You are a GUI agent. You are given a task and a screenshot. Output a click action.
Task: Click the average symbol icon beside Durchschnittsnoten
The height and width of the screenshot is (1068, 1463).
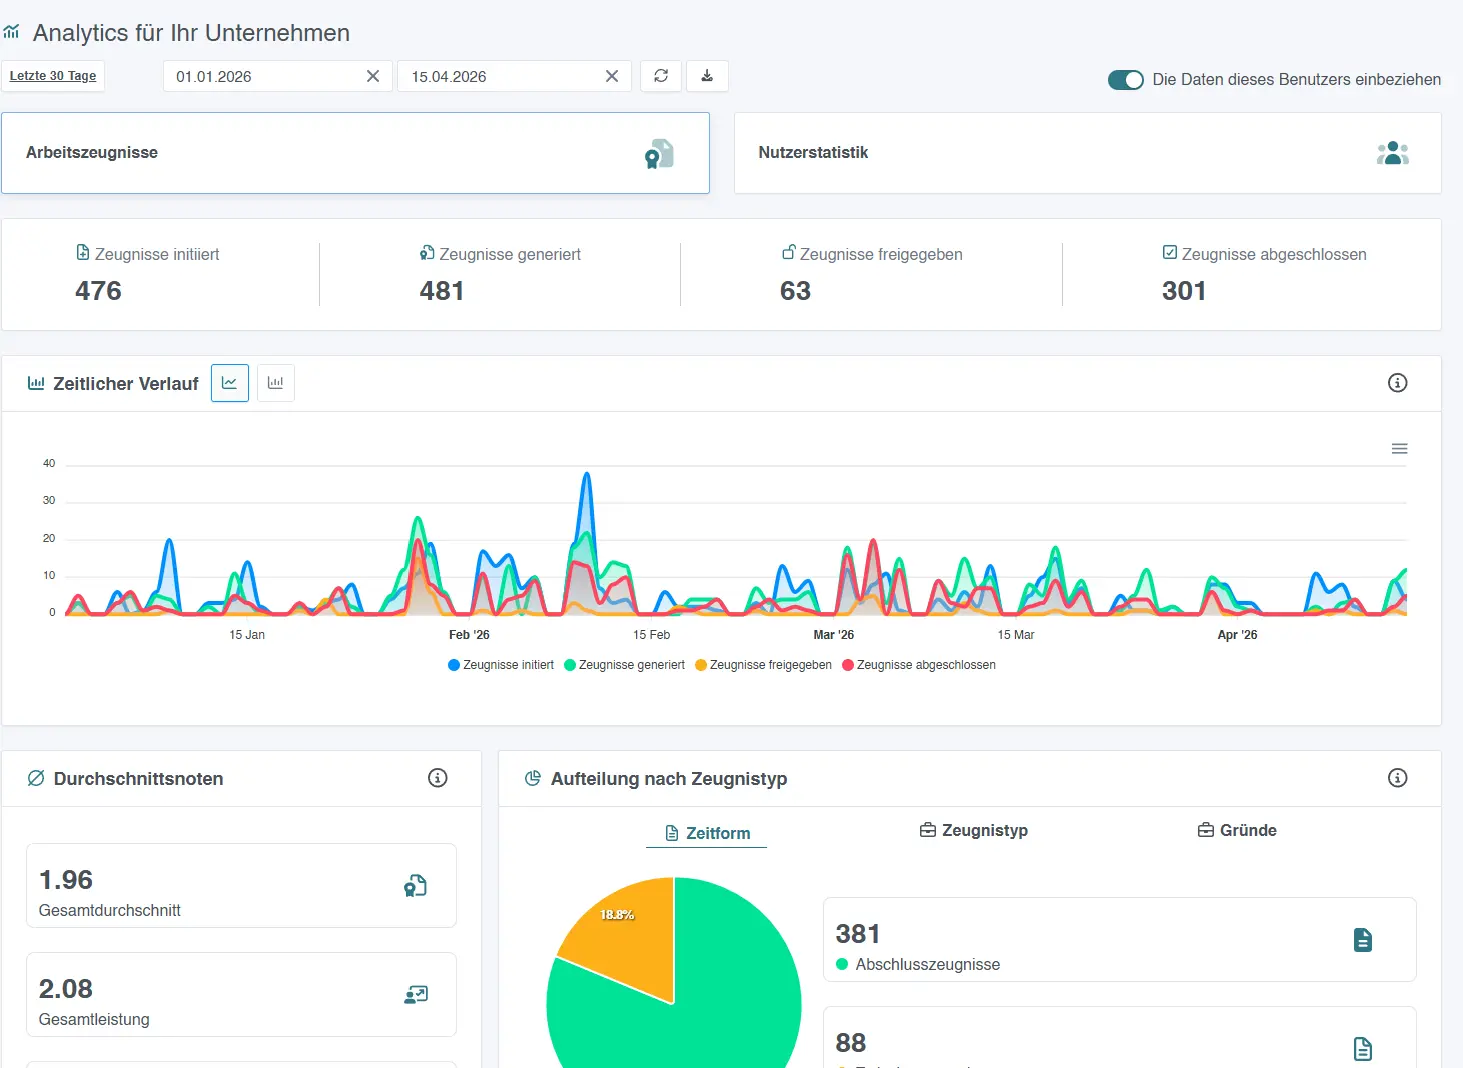pos(36,778)
